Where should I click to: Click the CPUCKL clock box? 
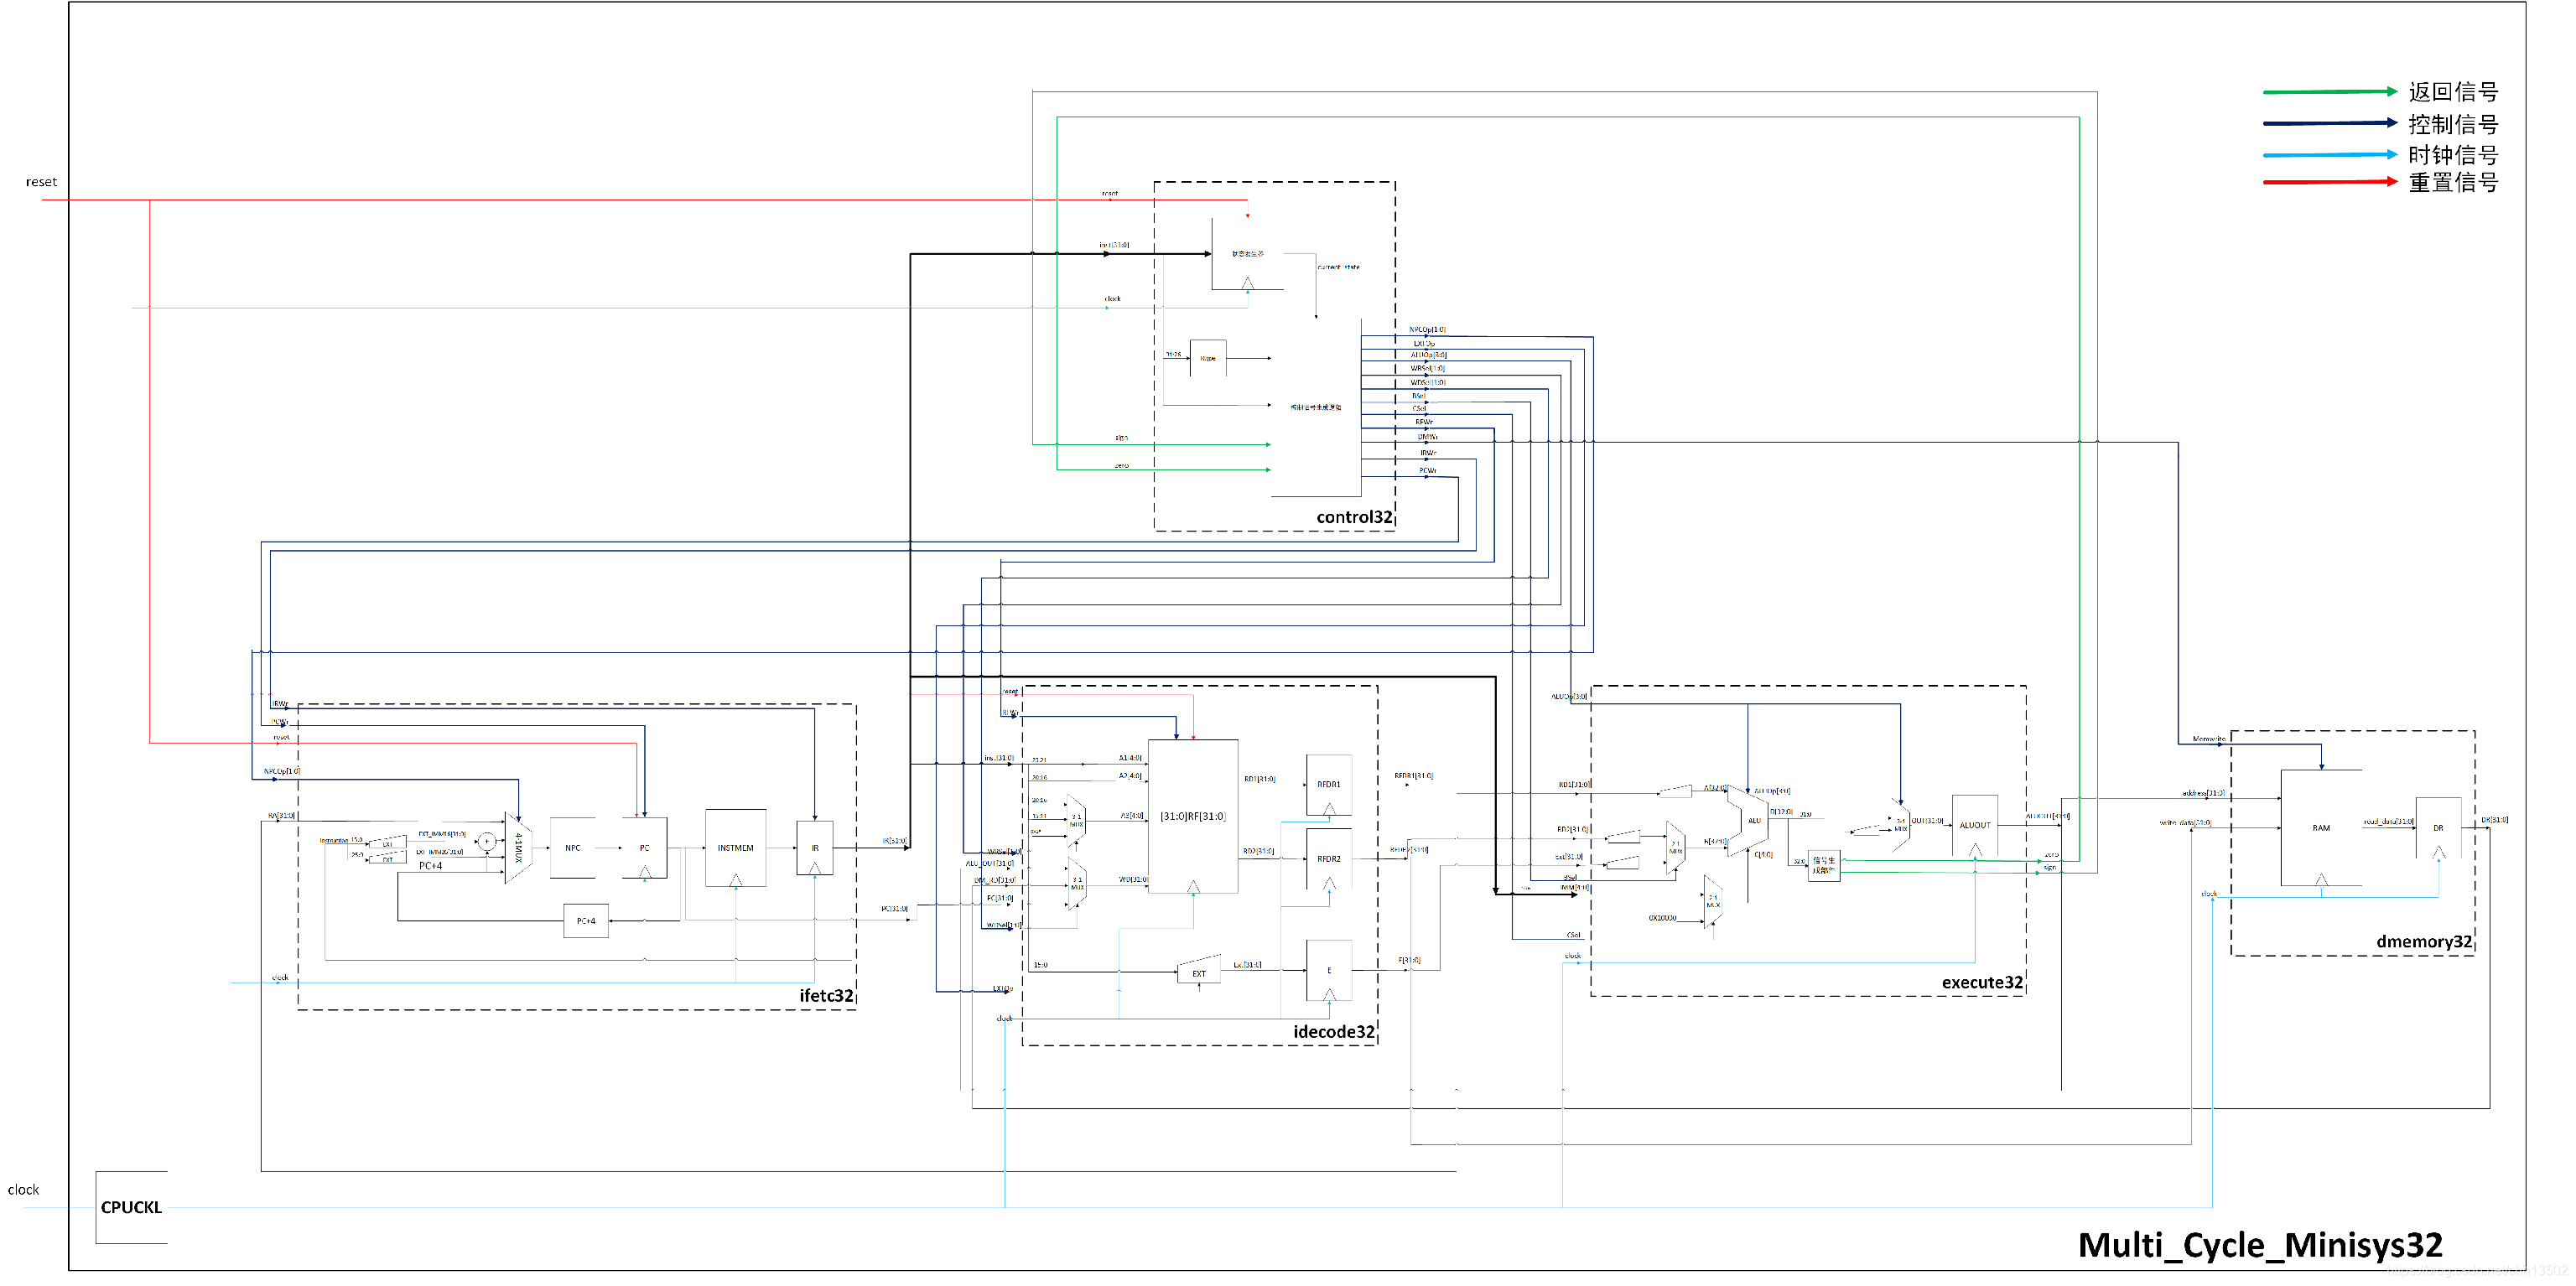[131, 1207]
